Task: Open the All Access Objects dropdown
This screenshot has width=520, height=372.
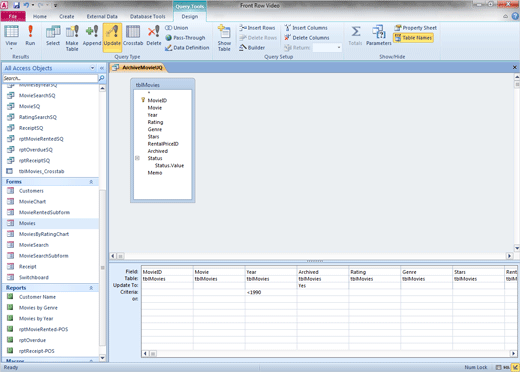Action: [92, 68]
